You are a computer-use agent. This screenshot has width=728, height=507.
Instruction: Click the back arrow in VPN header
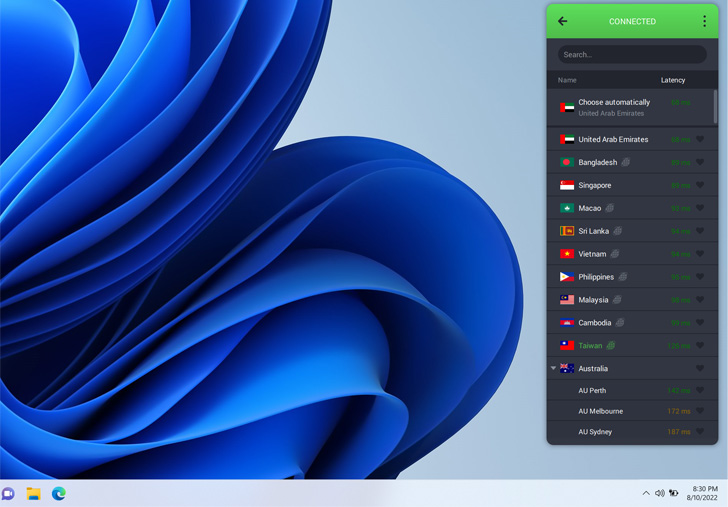(563, 21)
